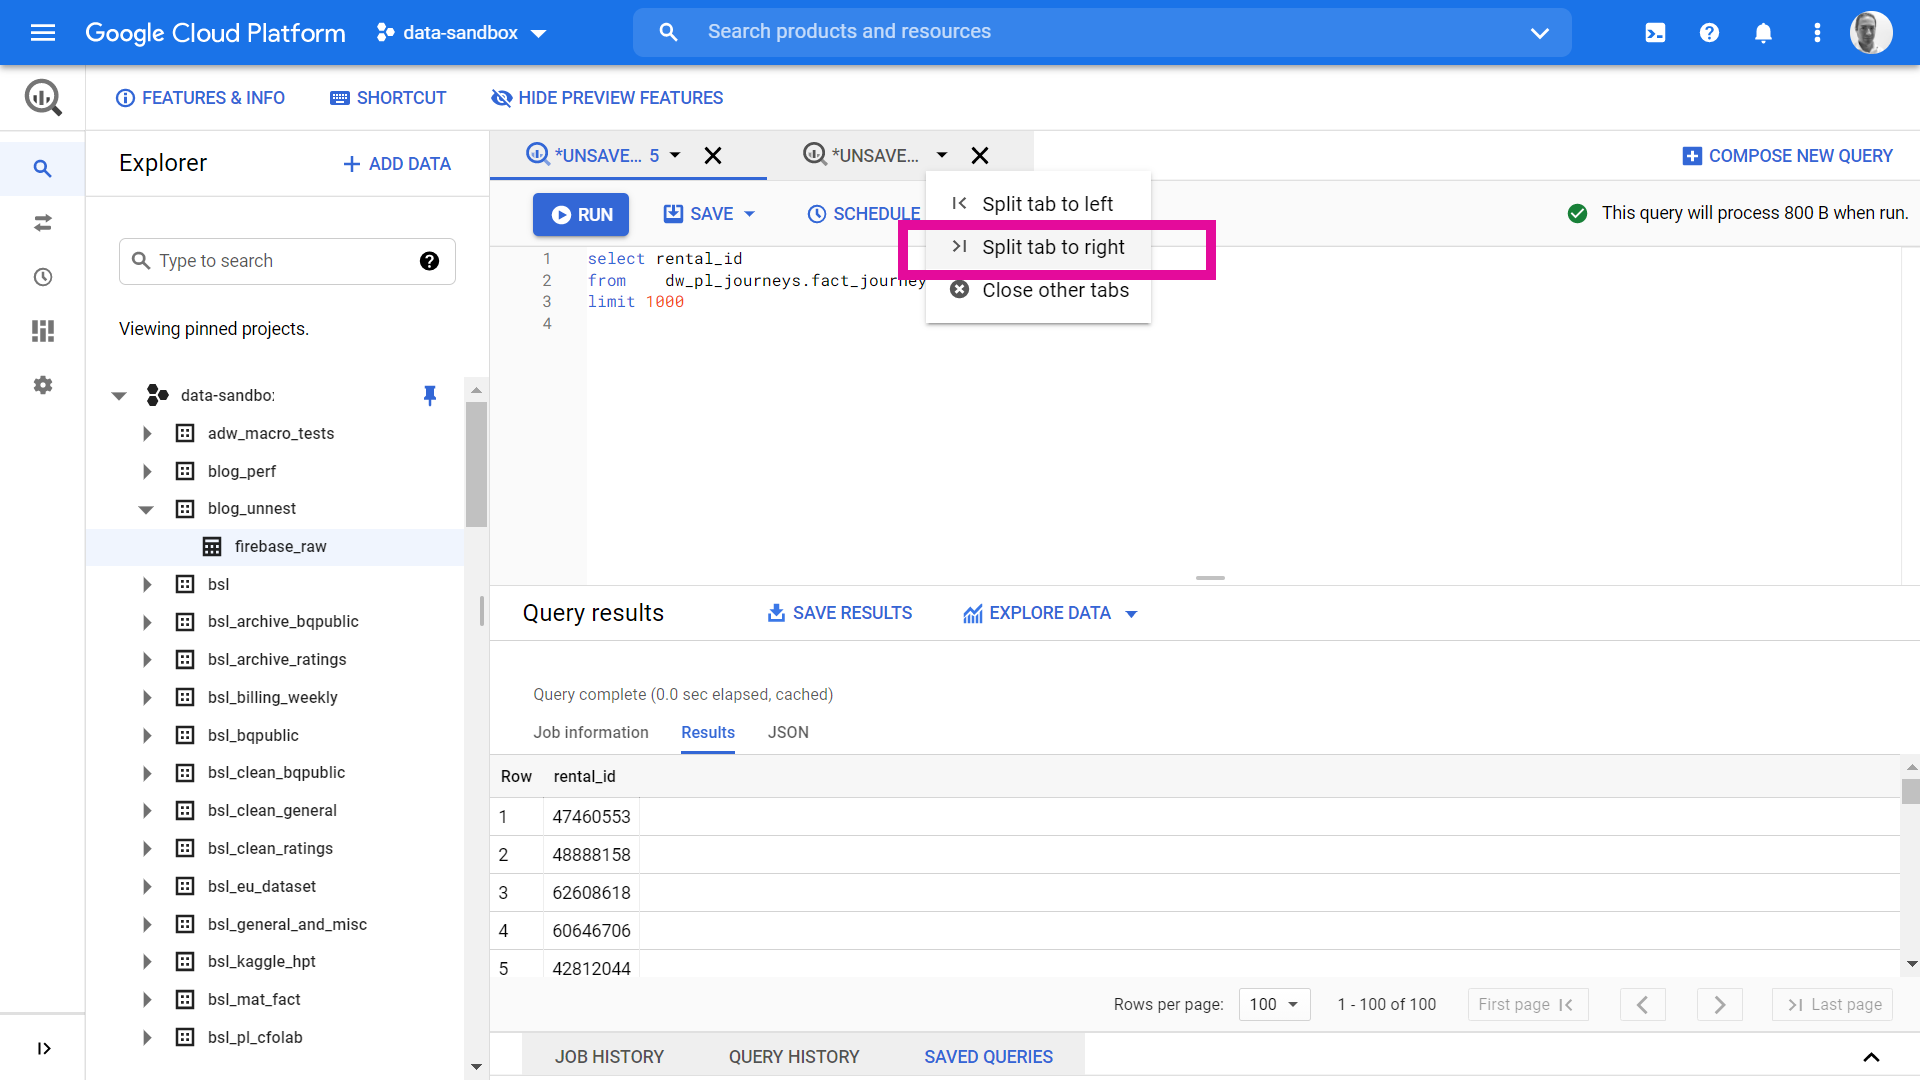Open the three-dot settings menu
Image resolution: width=1920 pixels, height=1080 pixels.
[x=1817, y=32]
